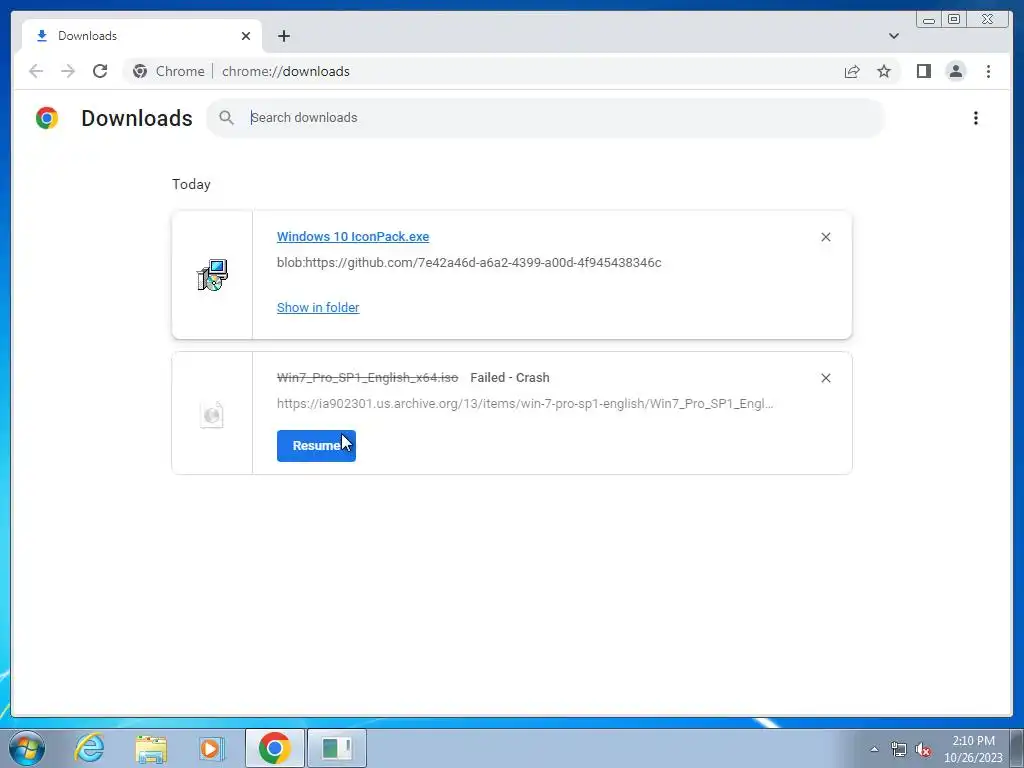
Task: Open the side panel icon
Action: pyautogui.click(x=923, y=71)
